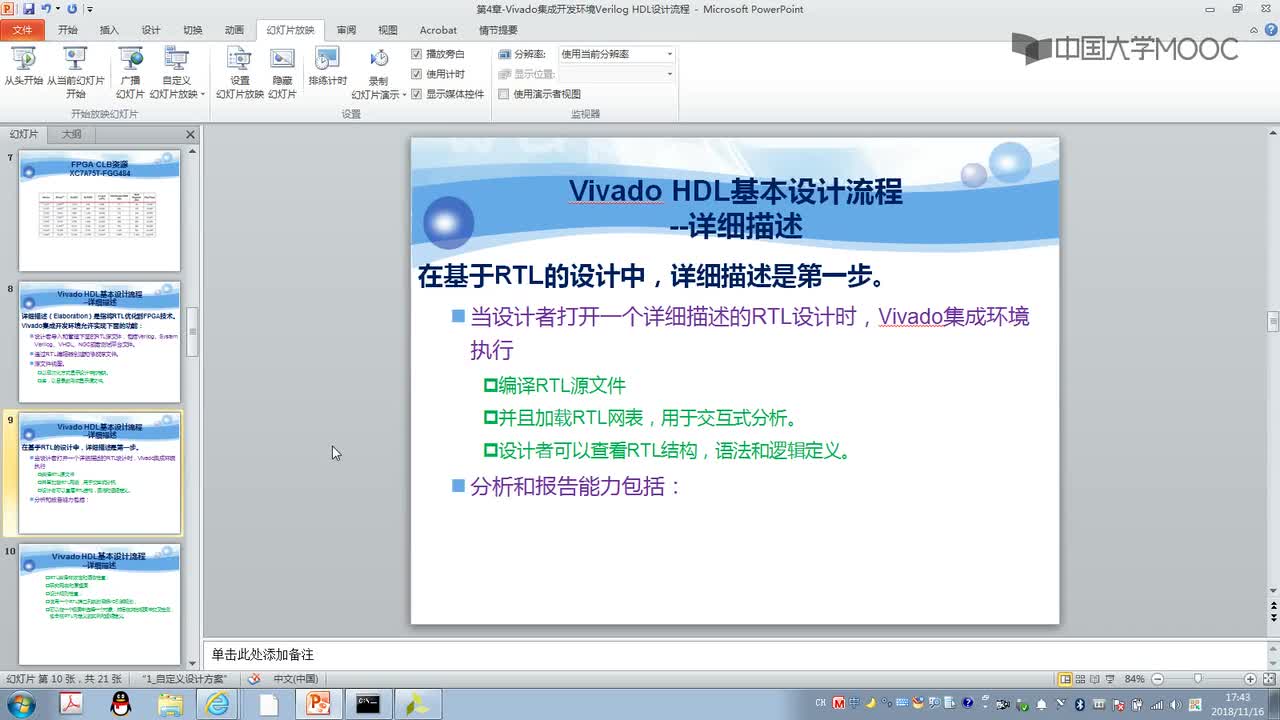Switch to Reading view in status bar
This screenshot has width=1280, height=720.
click(1096, 679)
